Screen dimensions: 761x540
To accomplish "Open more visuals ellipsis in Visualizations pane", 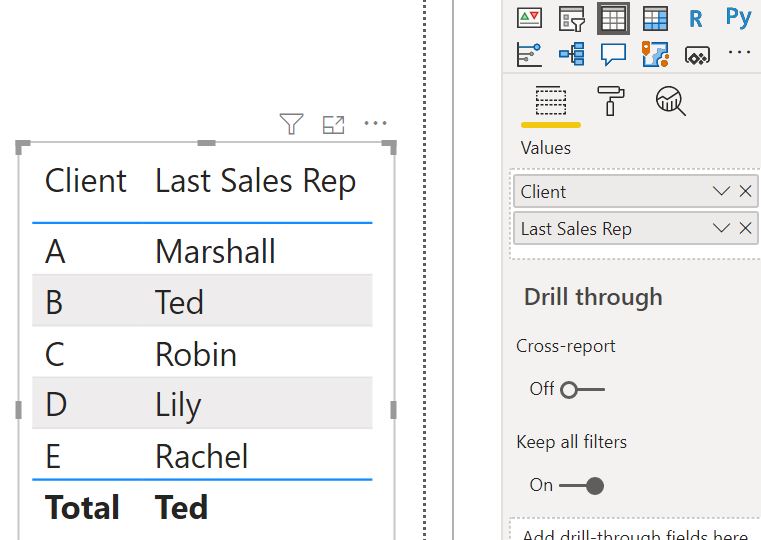I will (739, 52).
